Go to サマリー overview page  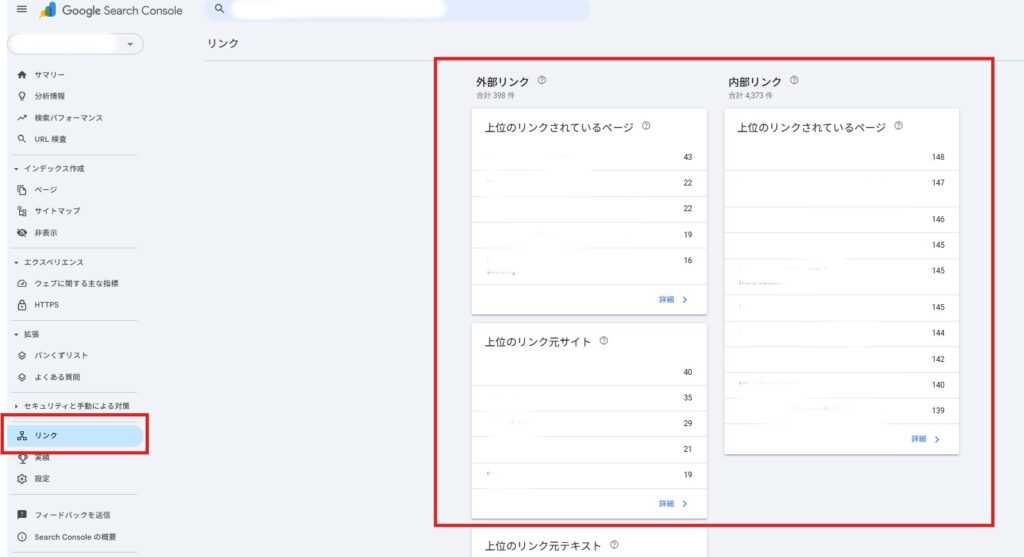50,74
